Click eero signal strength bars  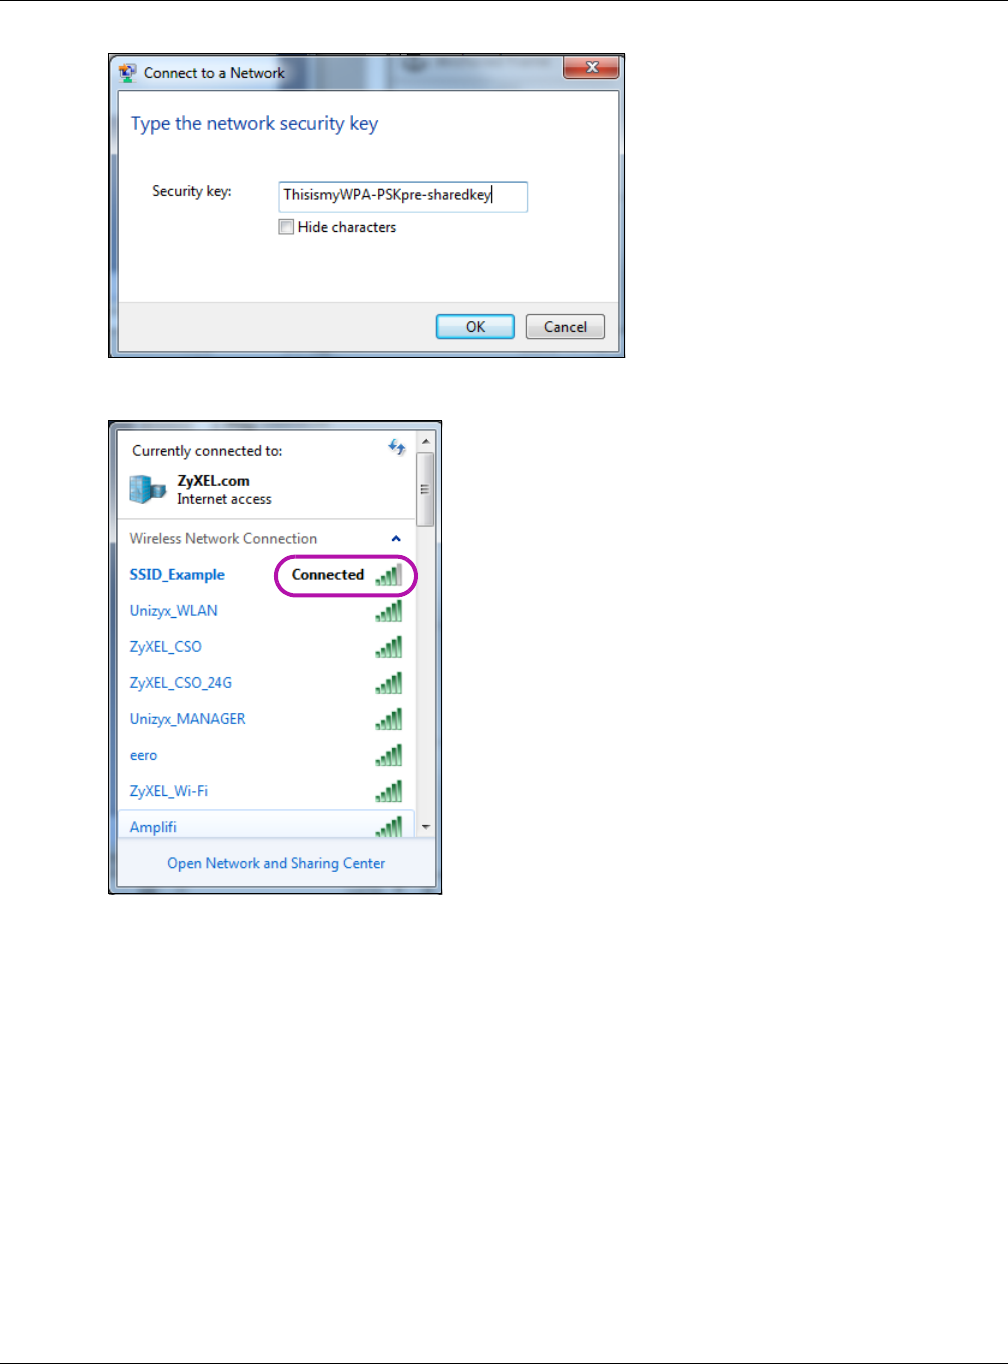[389, 754]
